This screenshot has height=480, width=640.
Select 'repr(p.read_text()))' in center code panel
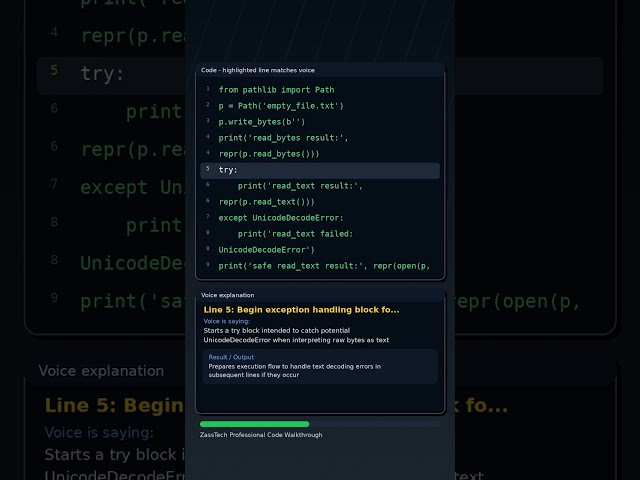[267, 202]
